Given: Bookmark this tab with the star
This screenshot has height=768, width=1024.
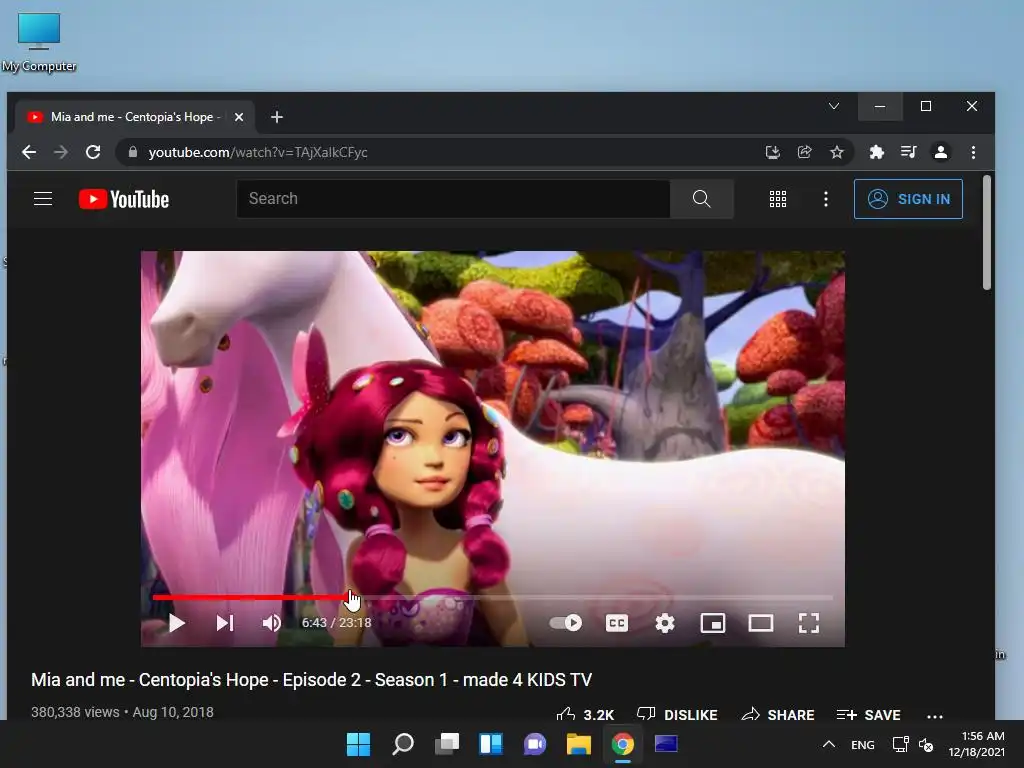Looking at the screenshot, I should tap(837, 152).
